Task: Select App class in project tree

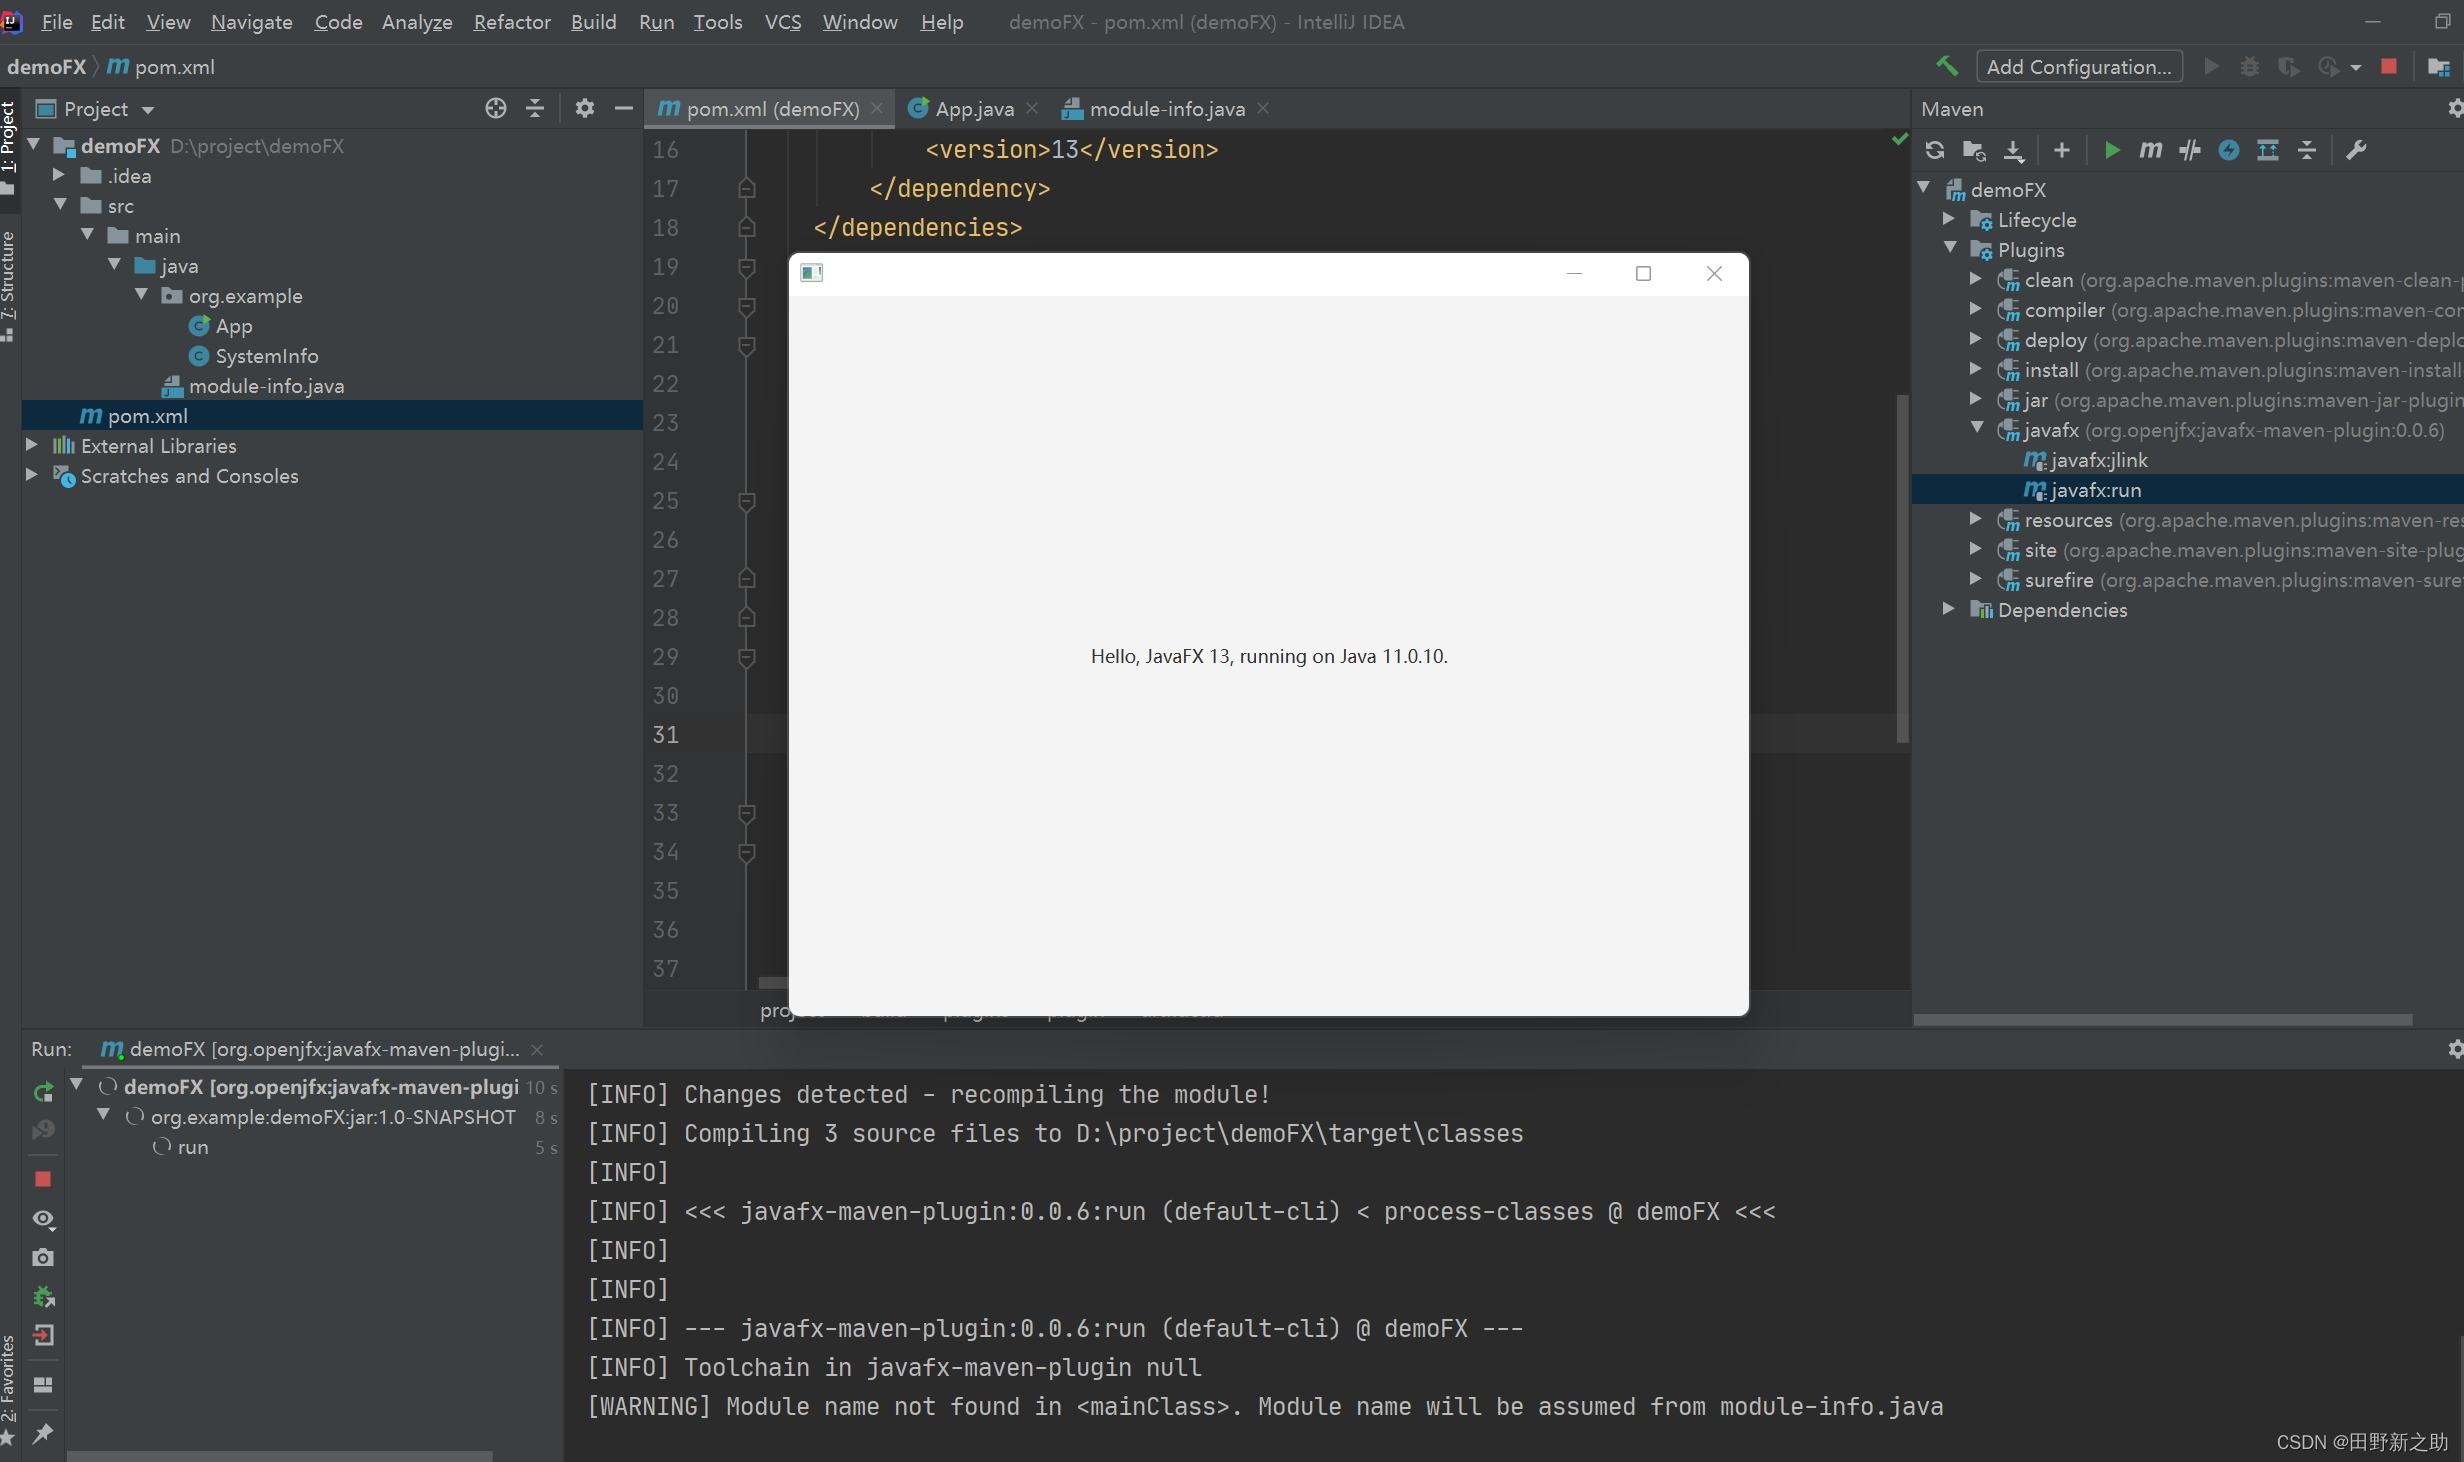Action: [234, 326]
